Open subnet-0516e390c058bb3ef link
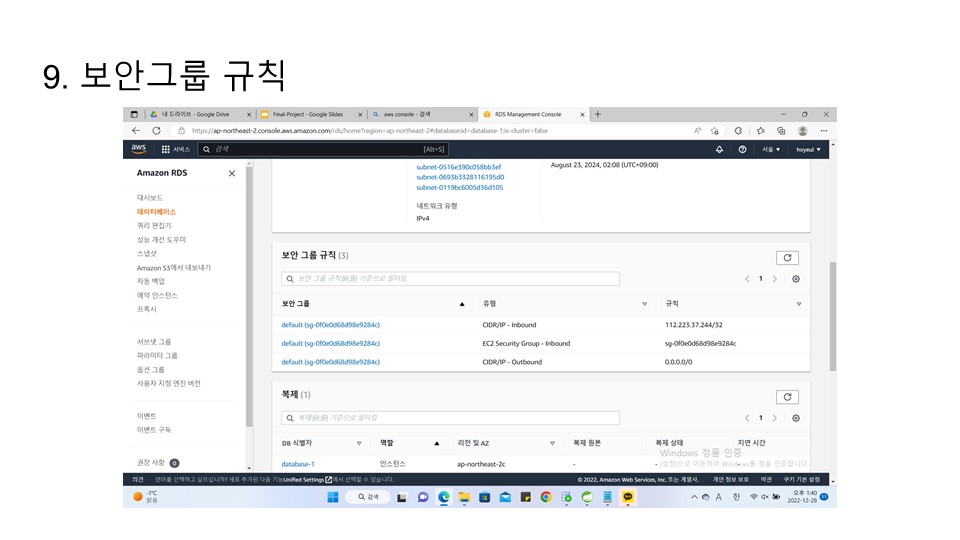 [459, 167]
